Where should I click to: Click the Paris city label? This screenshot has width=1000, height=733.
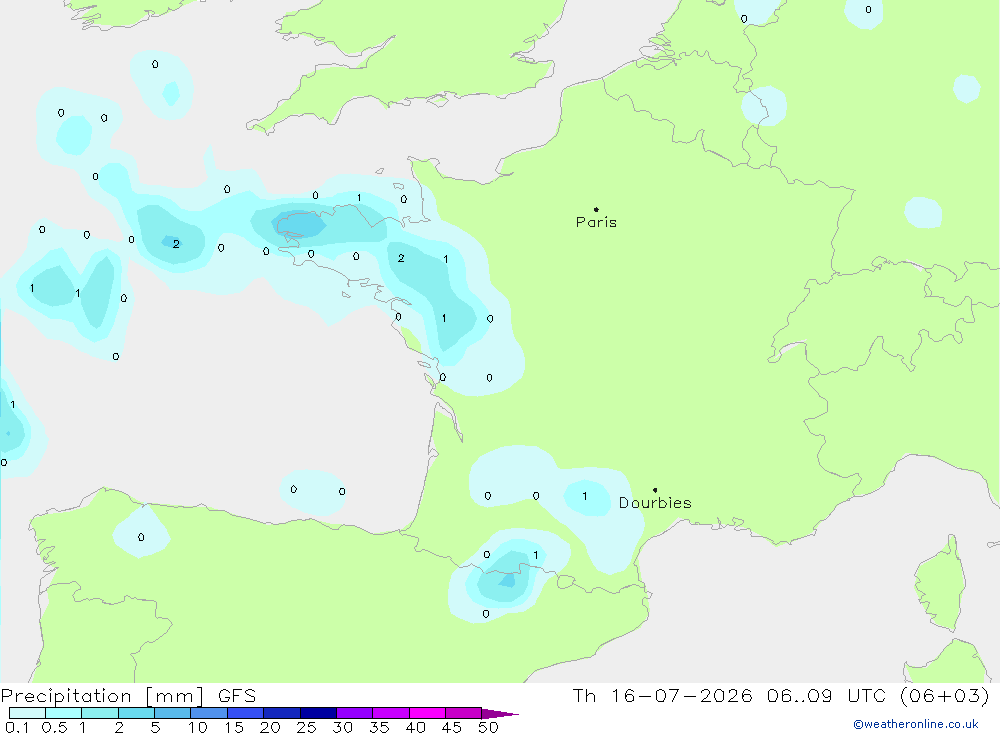click(596, 222)
